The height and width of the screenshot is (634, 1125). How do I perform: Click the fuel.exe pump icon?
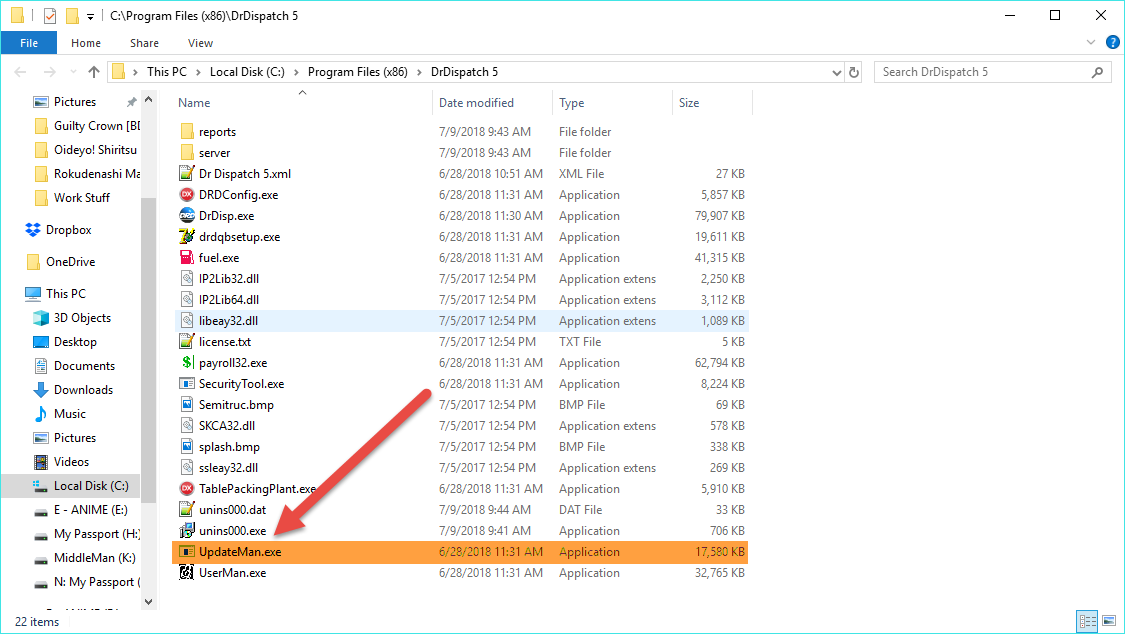pyautogui.click(x=187, y=257)
